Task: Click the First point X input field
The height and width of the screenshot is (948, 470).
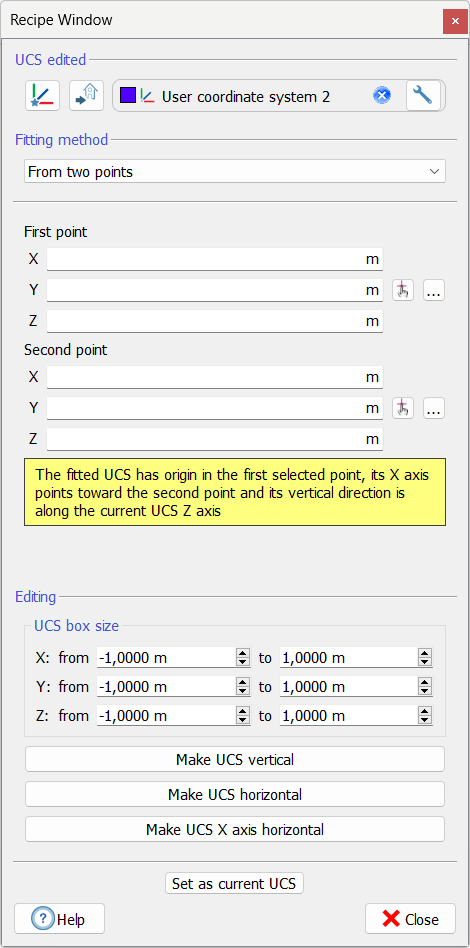Action: 215,259
